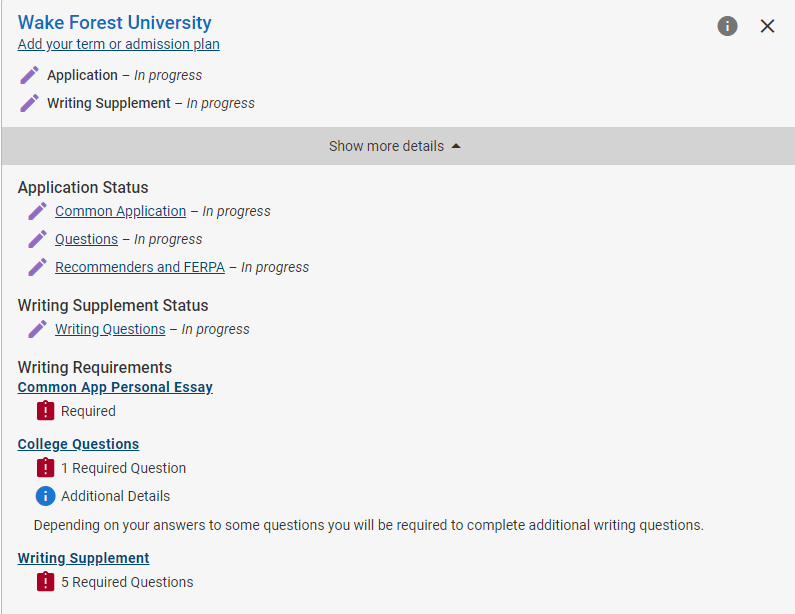Click red icon beside 5 Required Questions

pos(46,582)
